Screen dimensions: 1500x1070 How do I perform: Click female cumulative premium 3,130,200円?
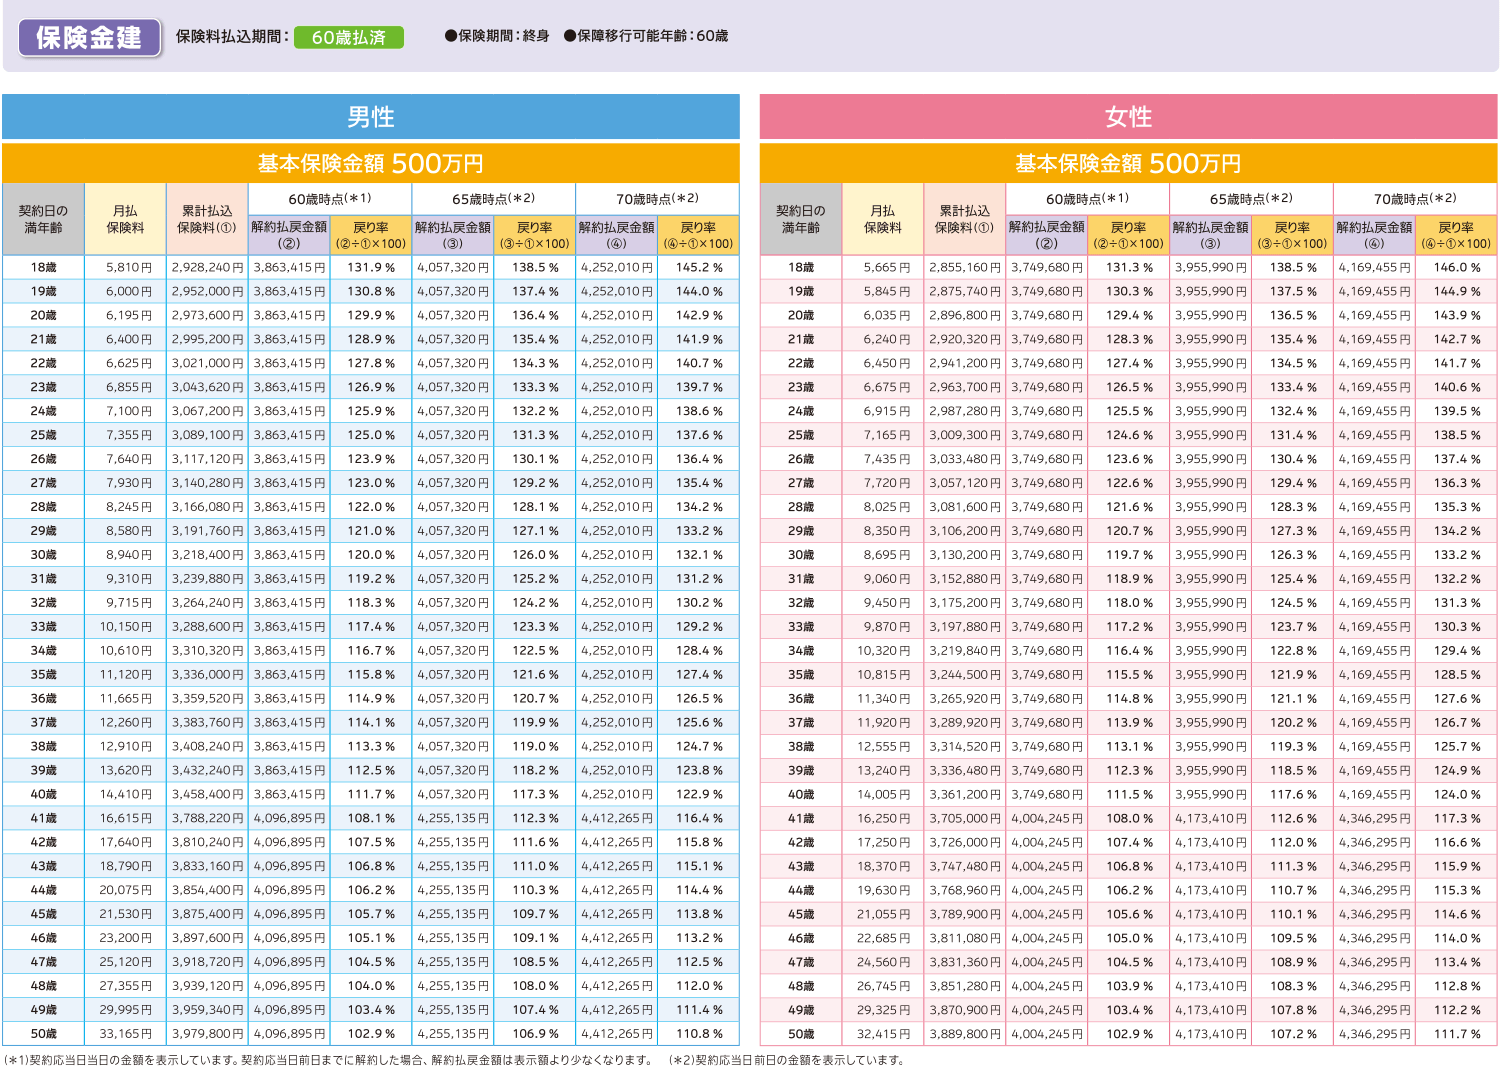click(x=965, y=555)
